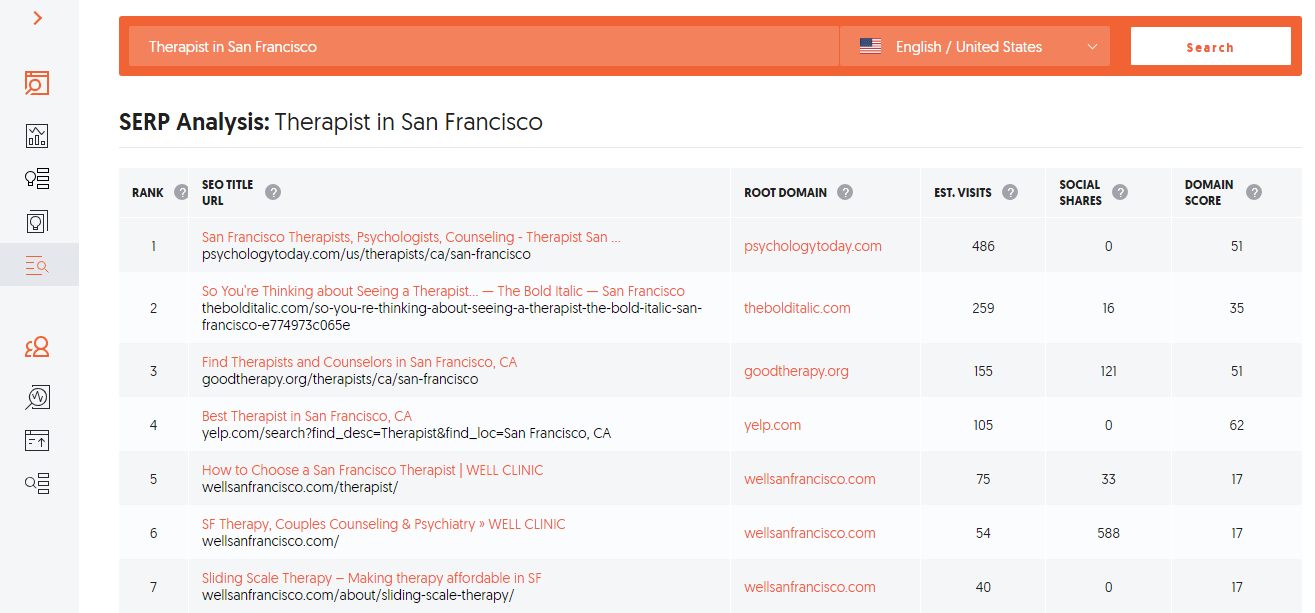Open 'Find Therapists and Counselors in San Francisco' link
The height and width of the screenshot is (613, 1315).
click(359, 362)
